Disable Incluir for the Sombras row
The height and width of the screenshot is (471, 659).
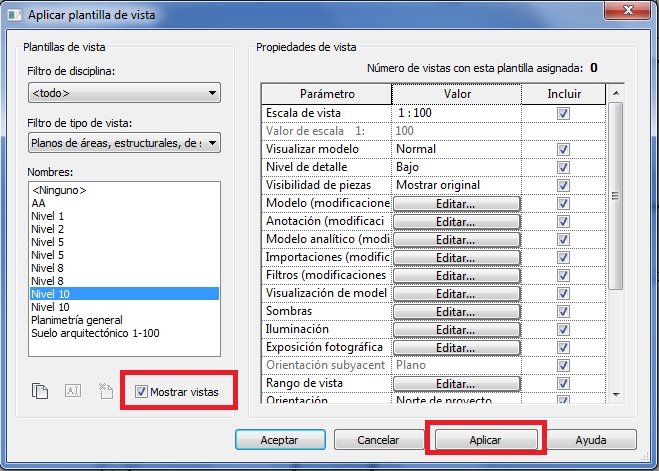[x=563, y=311]
